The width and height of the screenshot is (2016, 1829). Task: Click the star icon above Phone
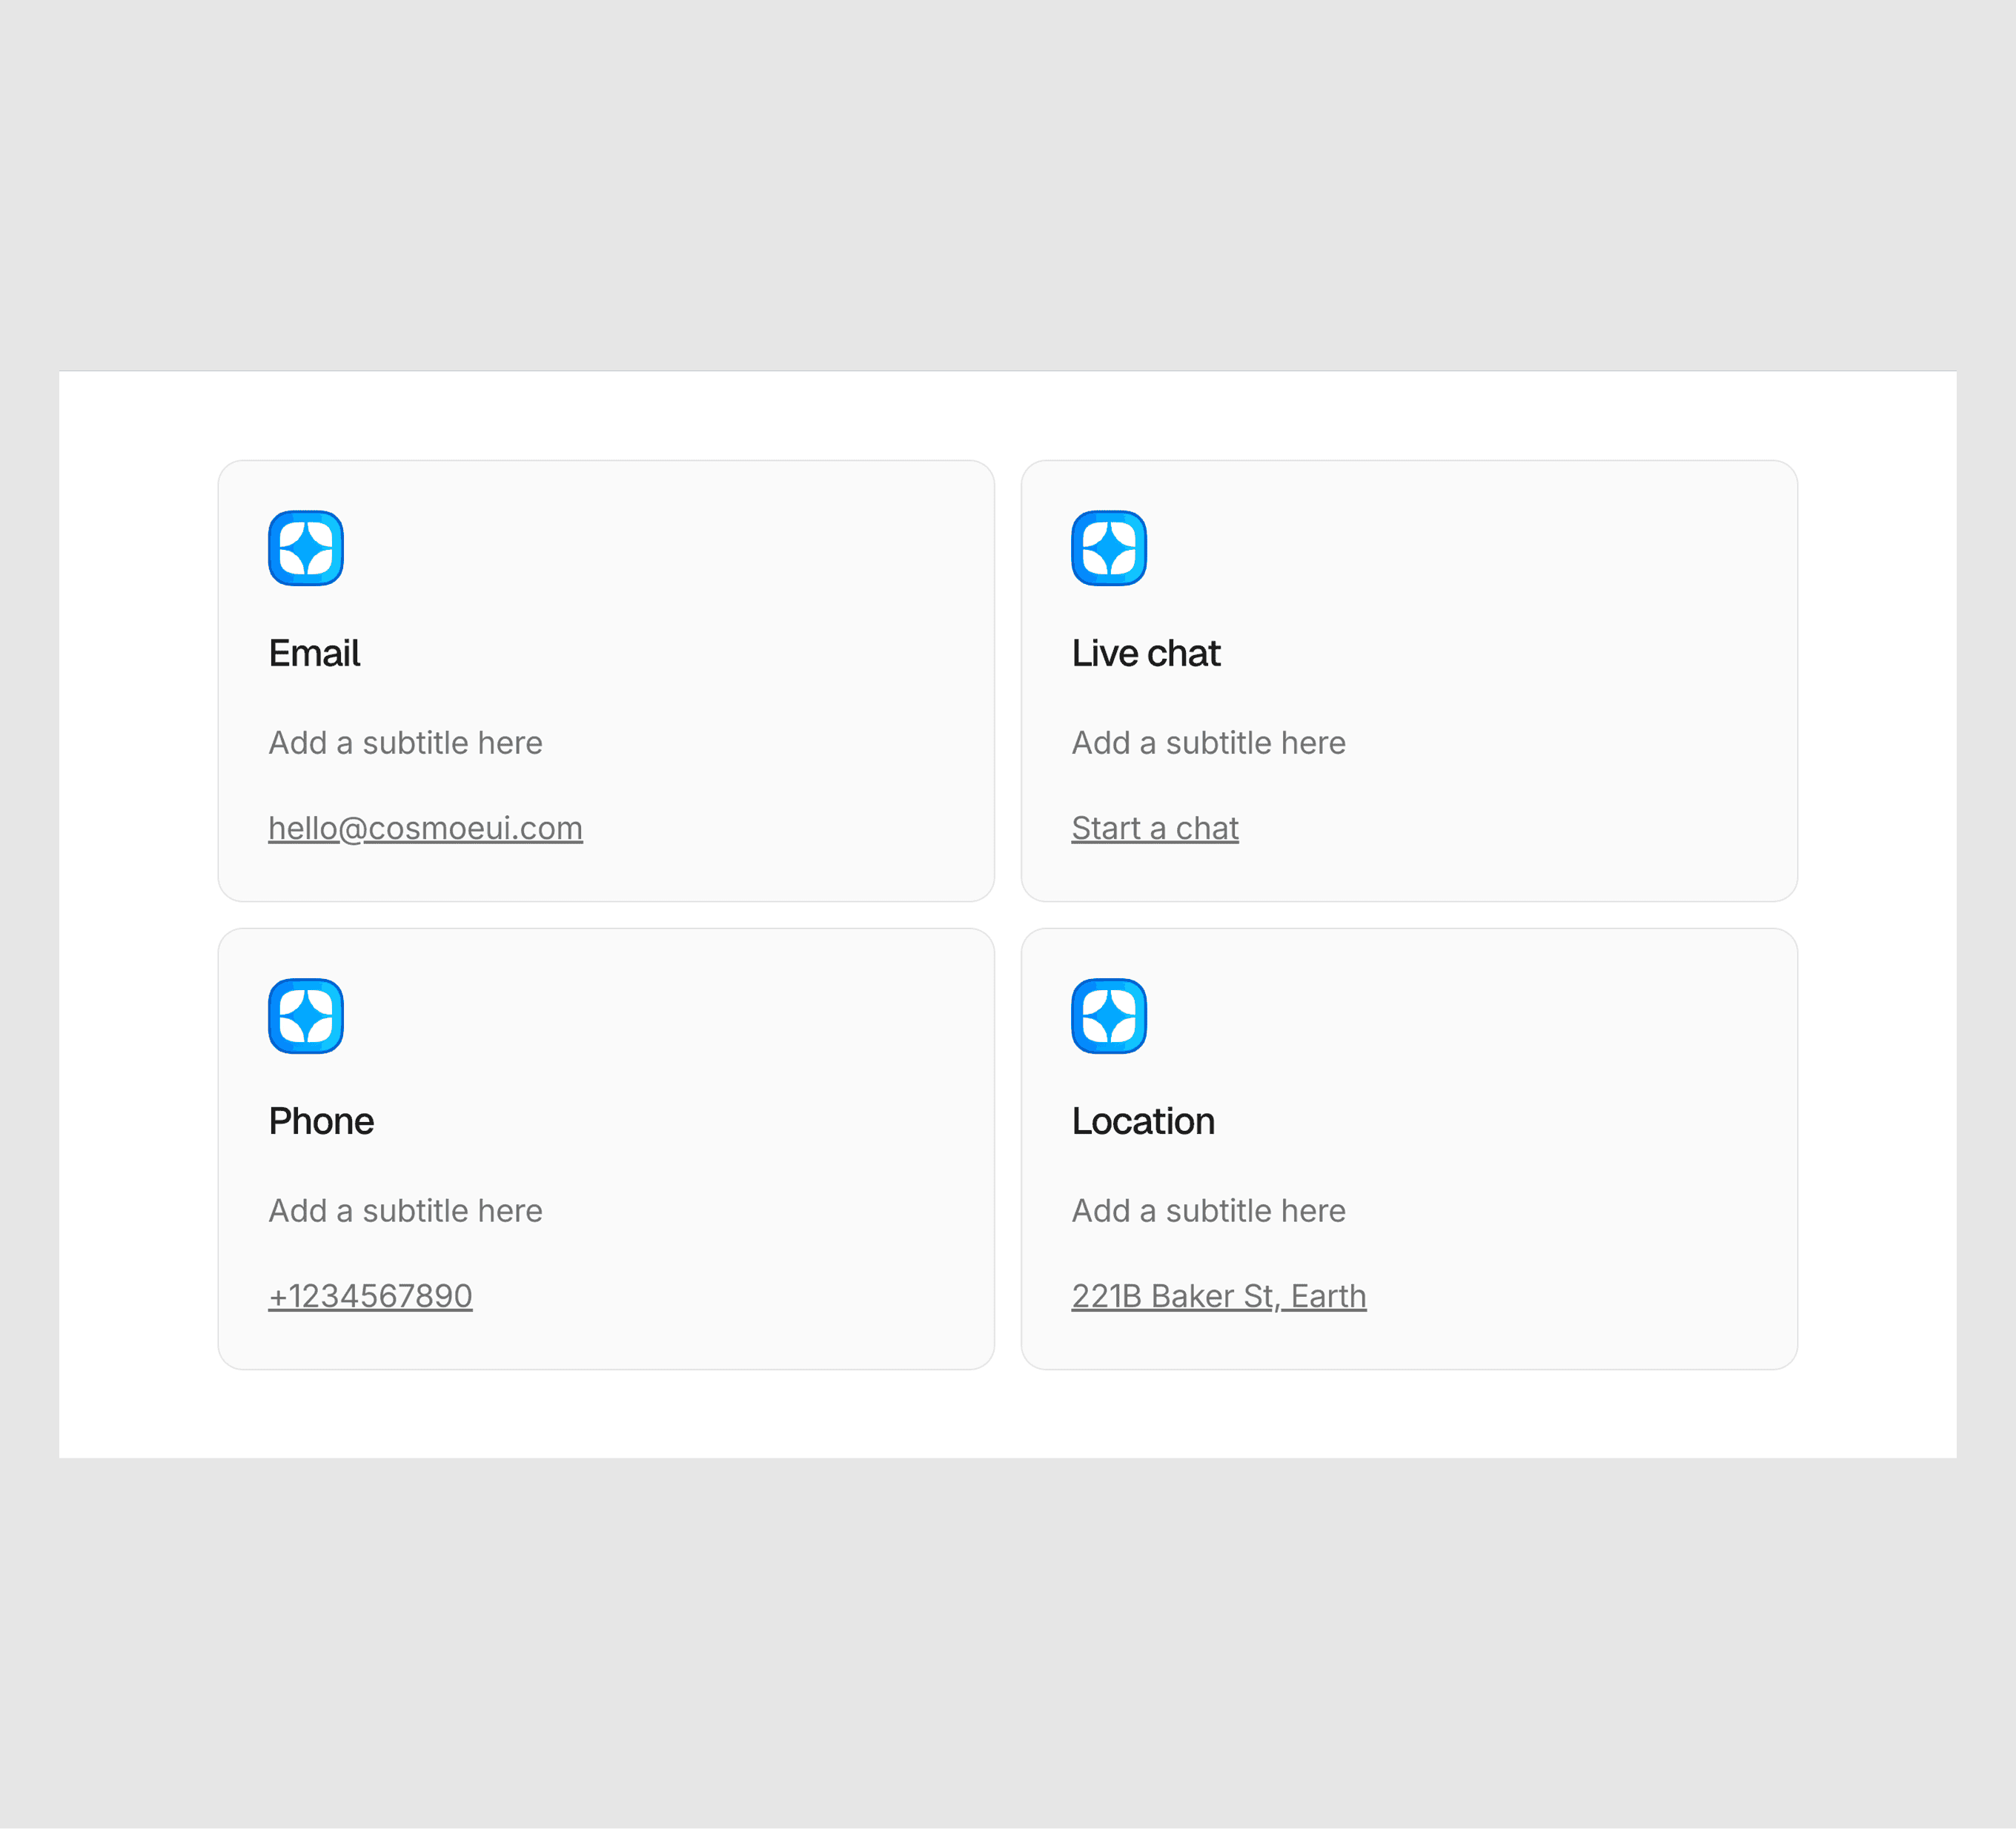coord(306,1016)
